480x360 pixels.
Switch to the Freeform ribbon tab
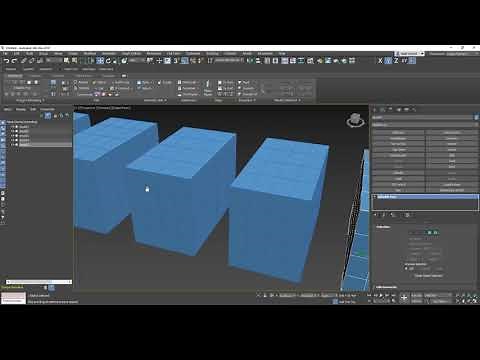tap(34, 76)
